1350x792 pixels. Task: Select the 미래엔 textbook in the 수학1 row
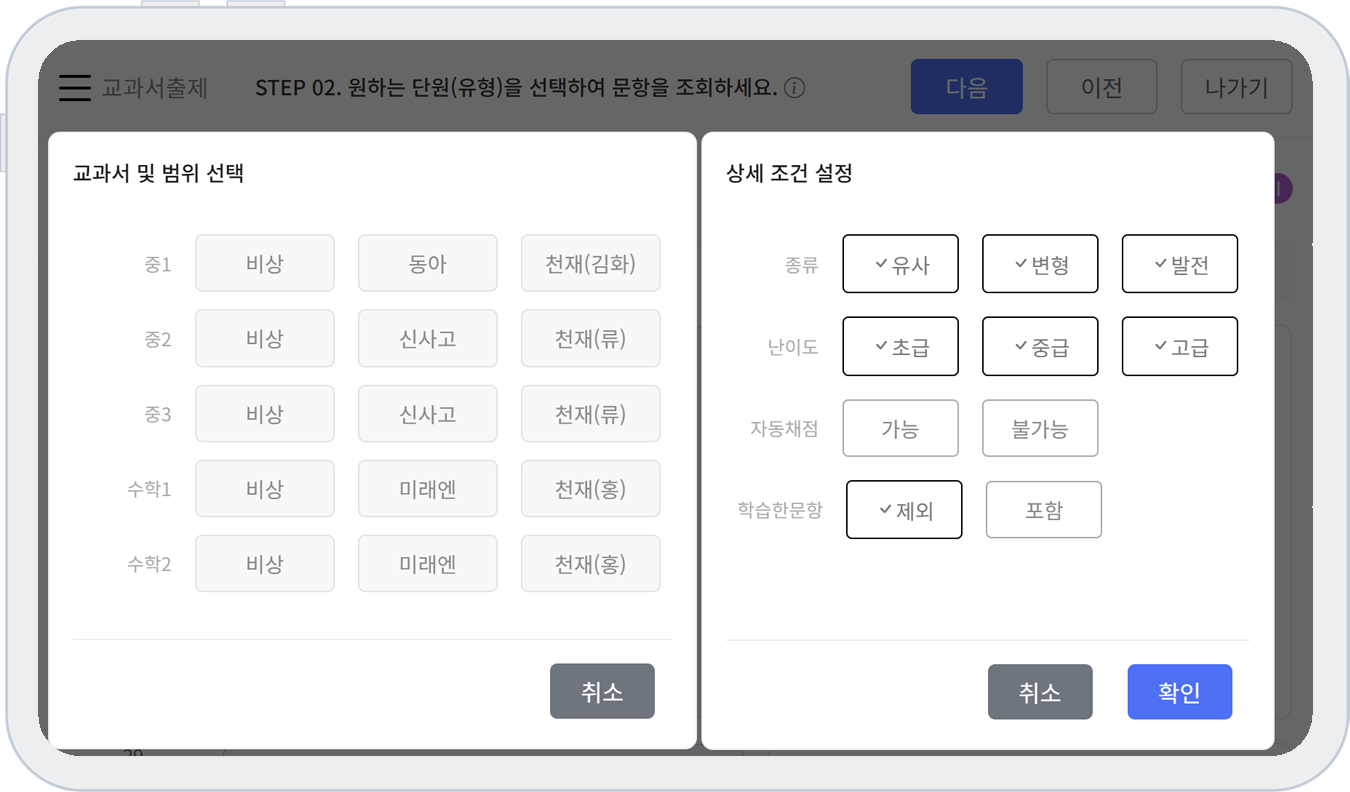(x=427, y=488)
